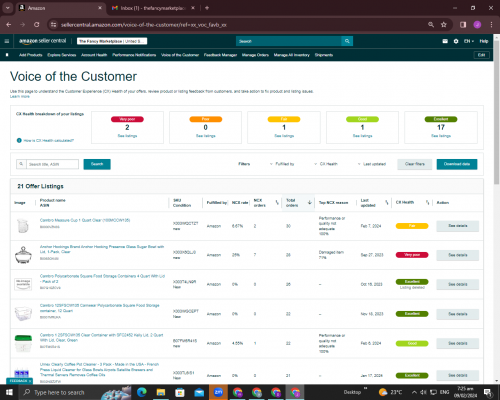Click the header Search input field

click(289, 41)
